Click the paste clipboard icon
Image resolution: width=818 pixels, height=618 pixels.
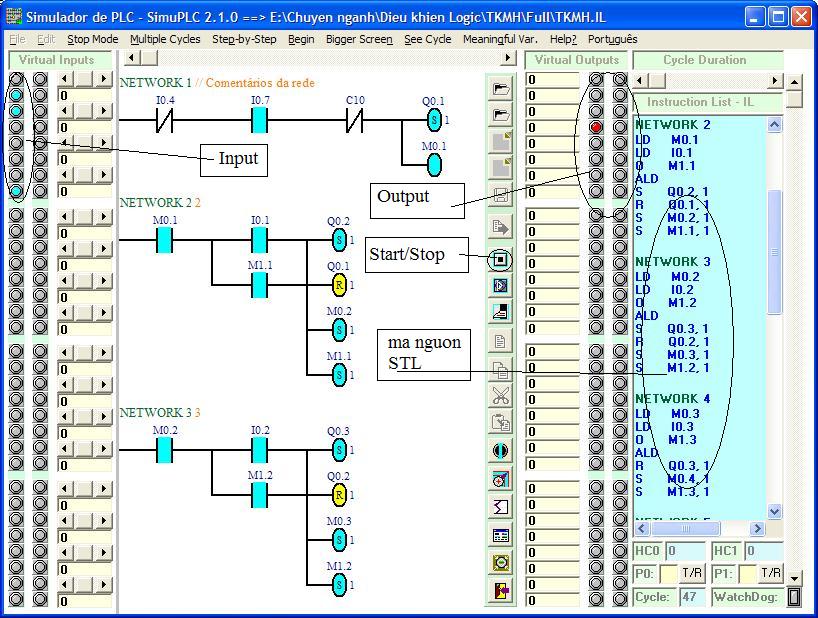(x=501, y=423)
